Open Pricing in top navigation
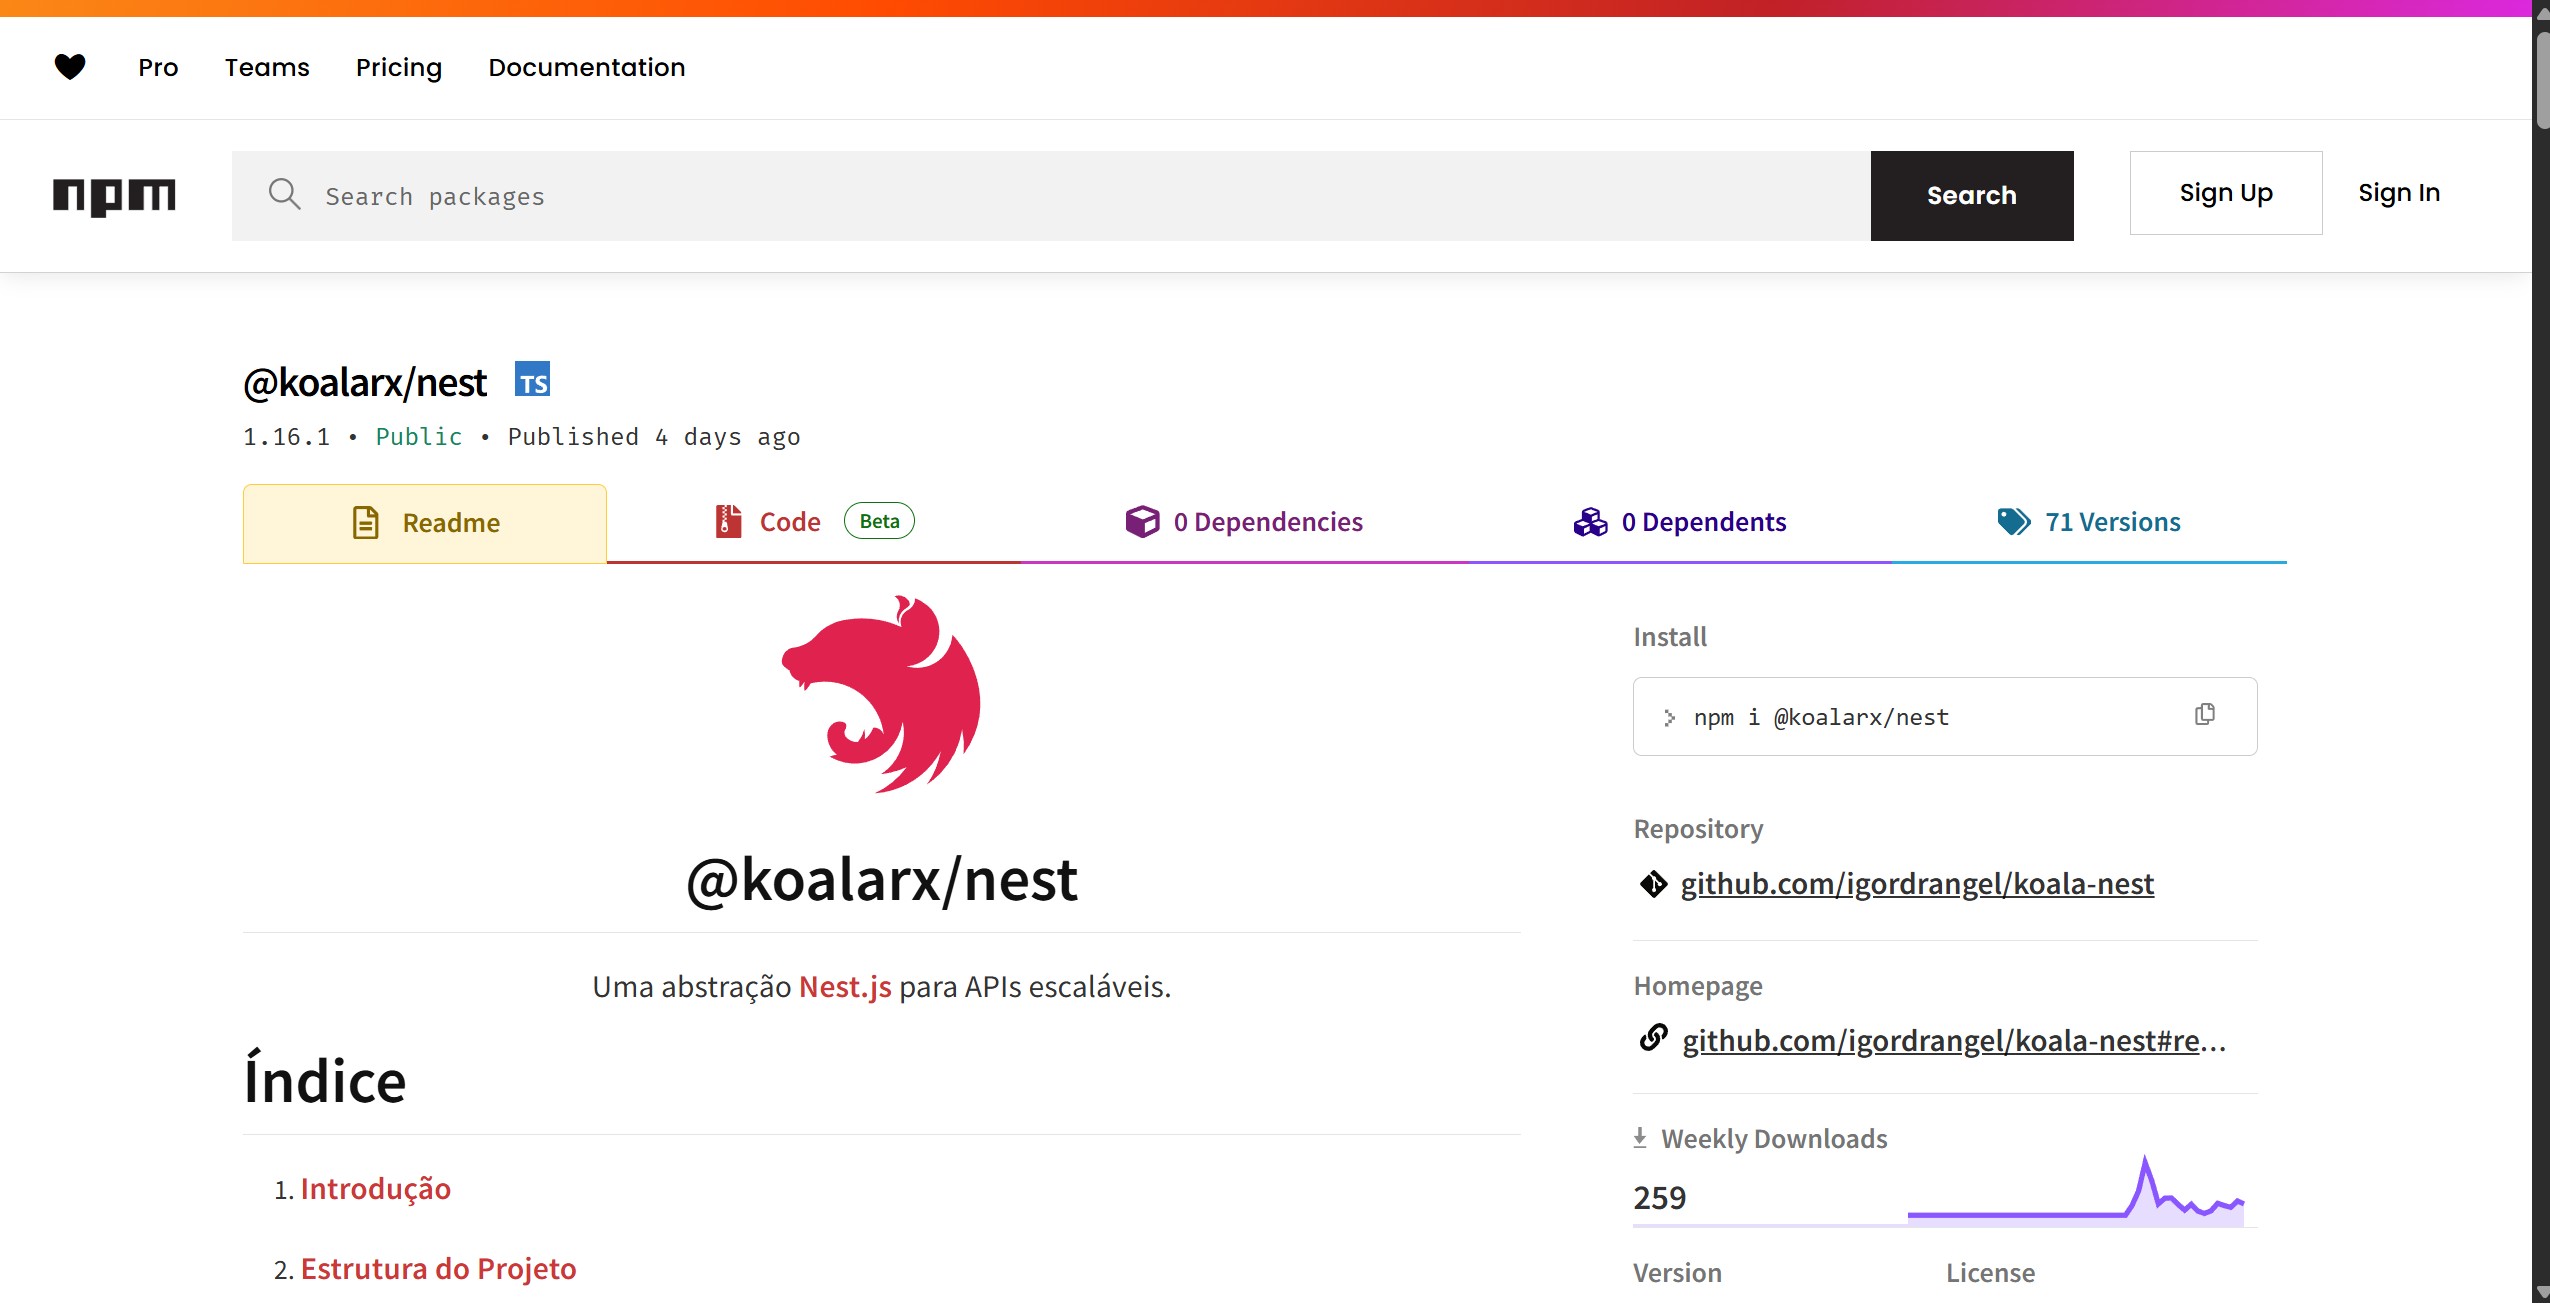Screen dimensions: 2550x1303 tap(399, 67)
